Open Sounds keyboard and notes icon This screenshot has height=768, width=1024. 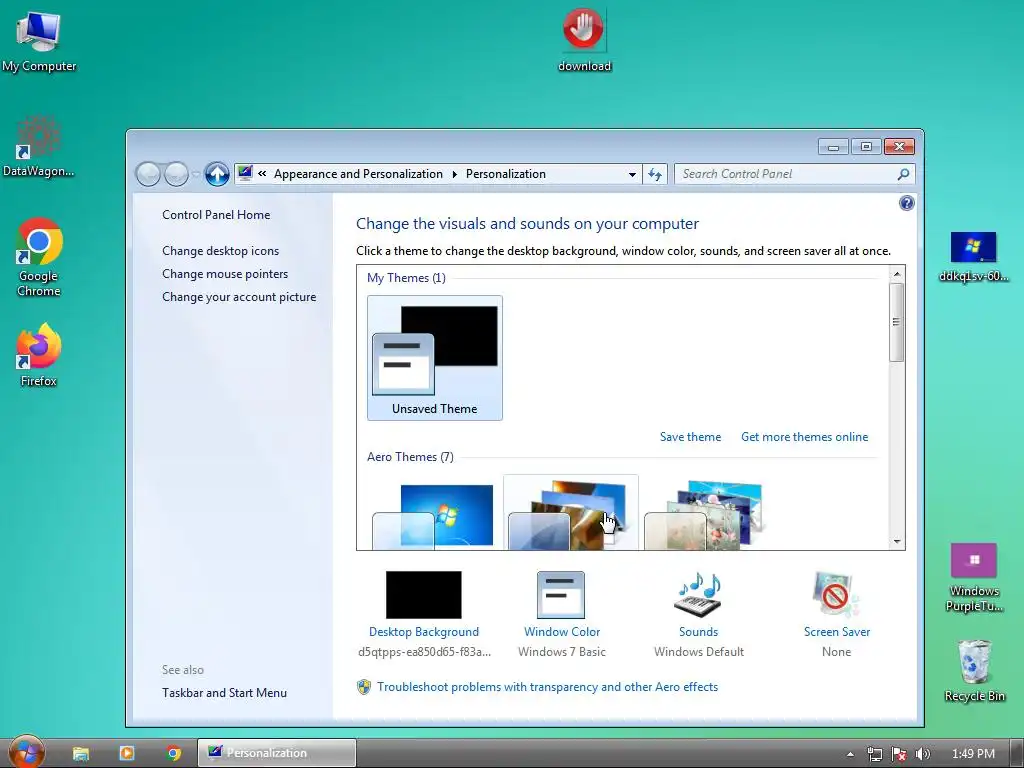pyautogui.click(x=698, y=595)
